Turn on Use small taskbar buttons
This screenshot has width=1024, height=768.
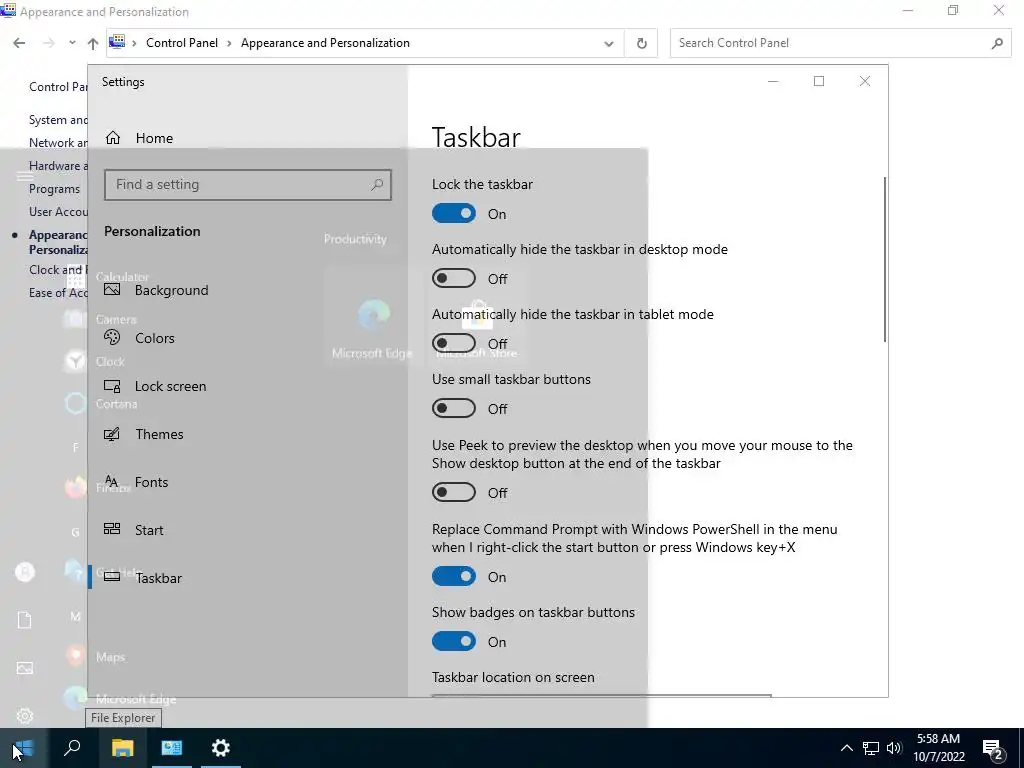pyautogui.click(x=453, y=409)
